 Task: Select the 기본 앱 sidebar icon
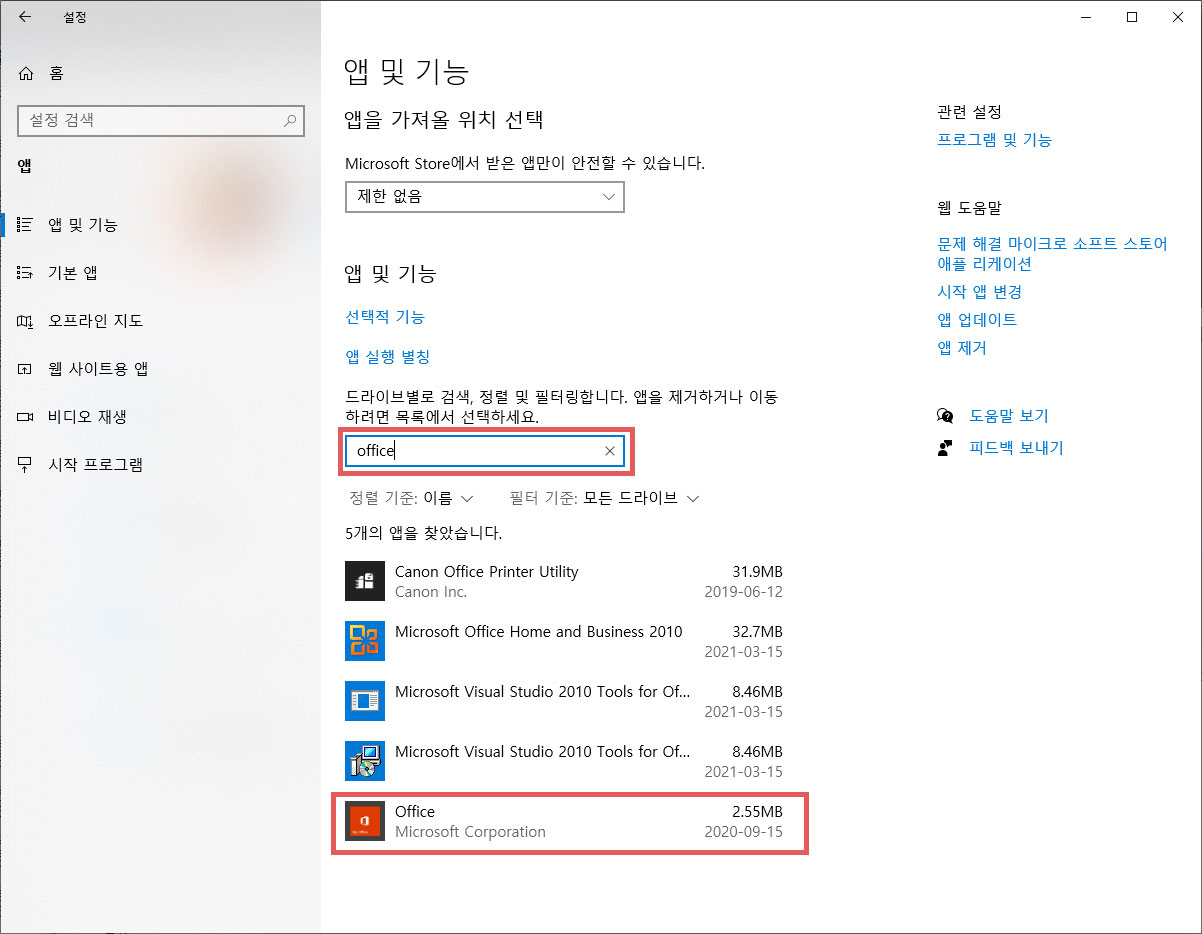[x=26, y=273]
